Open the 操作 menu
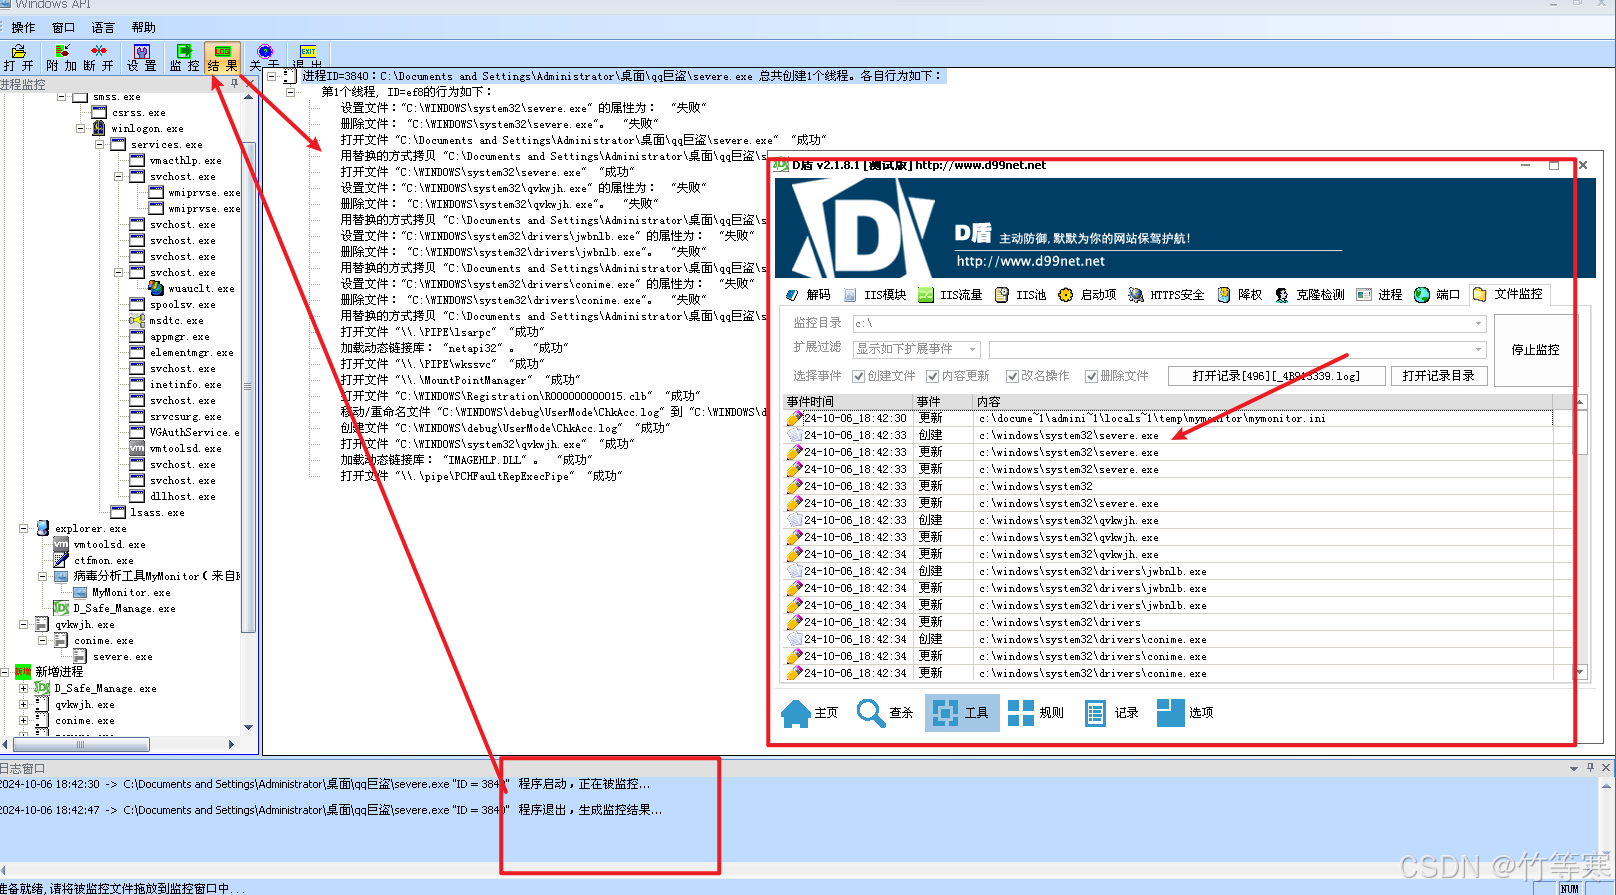Image resolution: width=1616 pixels, height=895 pixels. 23,28
